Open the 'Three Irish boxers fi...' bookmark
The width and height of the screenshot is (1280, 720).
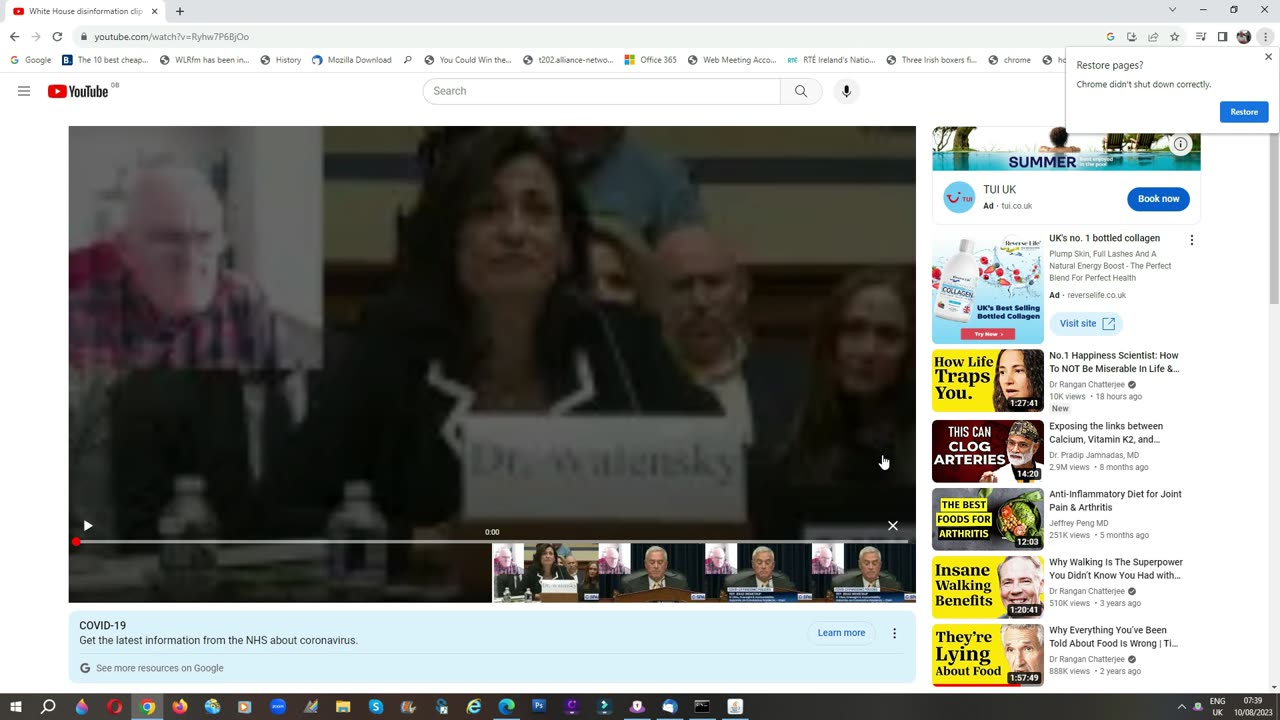point(932,60)
